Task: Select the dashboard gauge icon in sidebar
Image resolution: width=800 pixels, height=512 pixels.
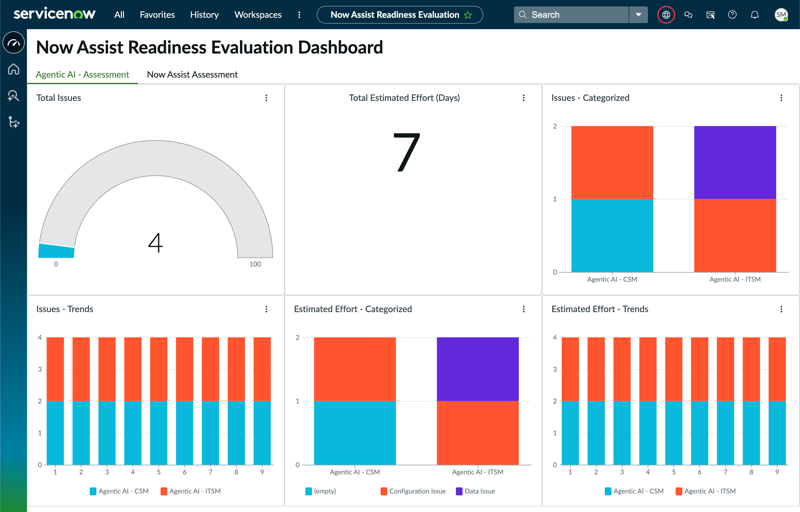Action: tap(14, 43)
